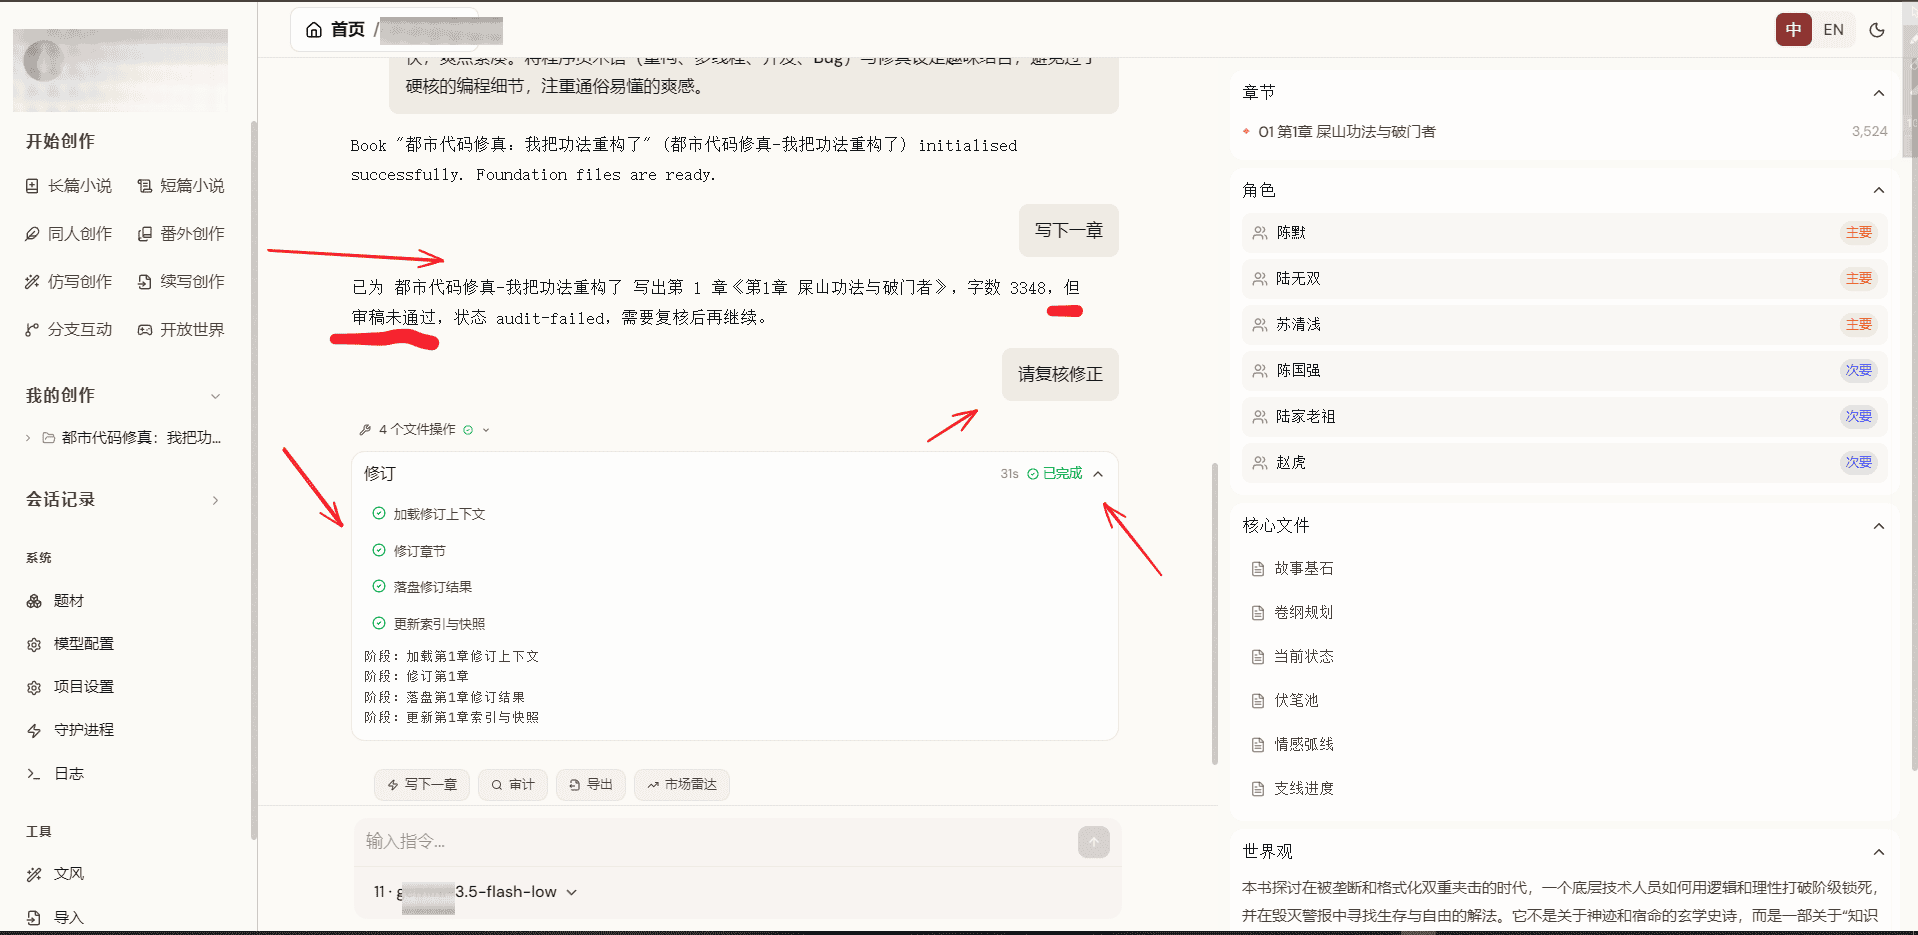
Task: Click the 写下一章 quick action button
Action: click(422, 785)
